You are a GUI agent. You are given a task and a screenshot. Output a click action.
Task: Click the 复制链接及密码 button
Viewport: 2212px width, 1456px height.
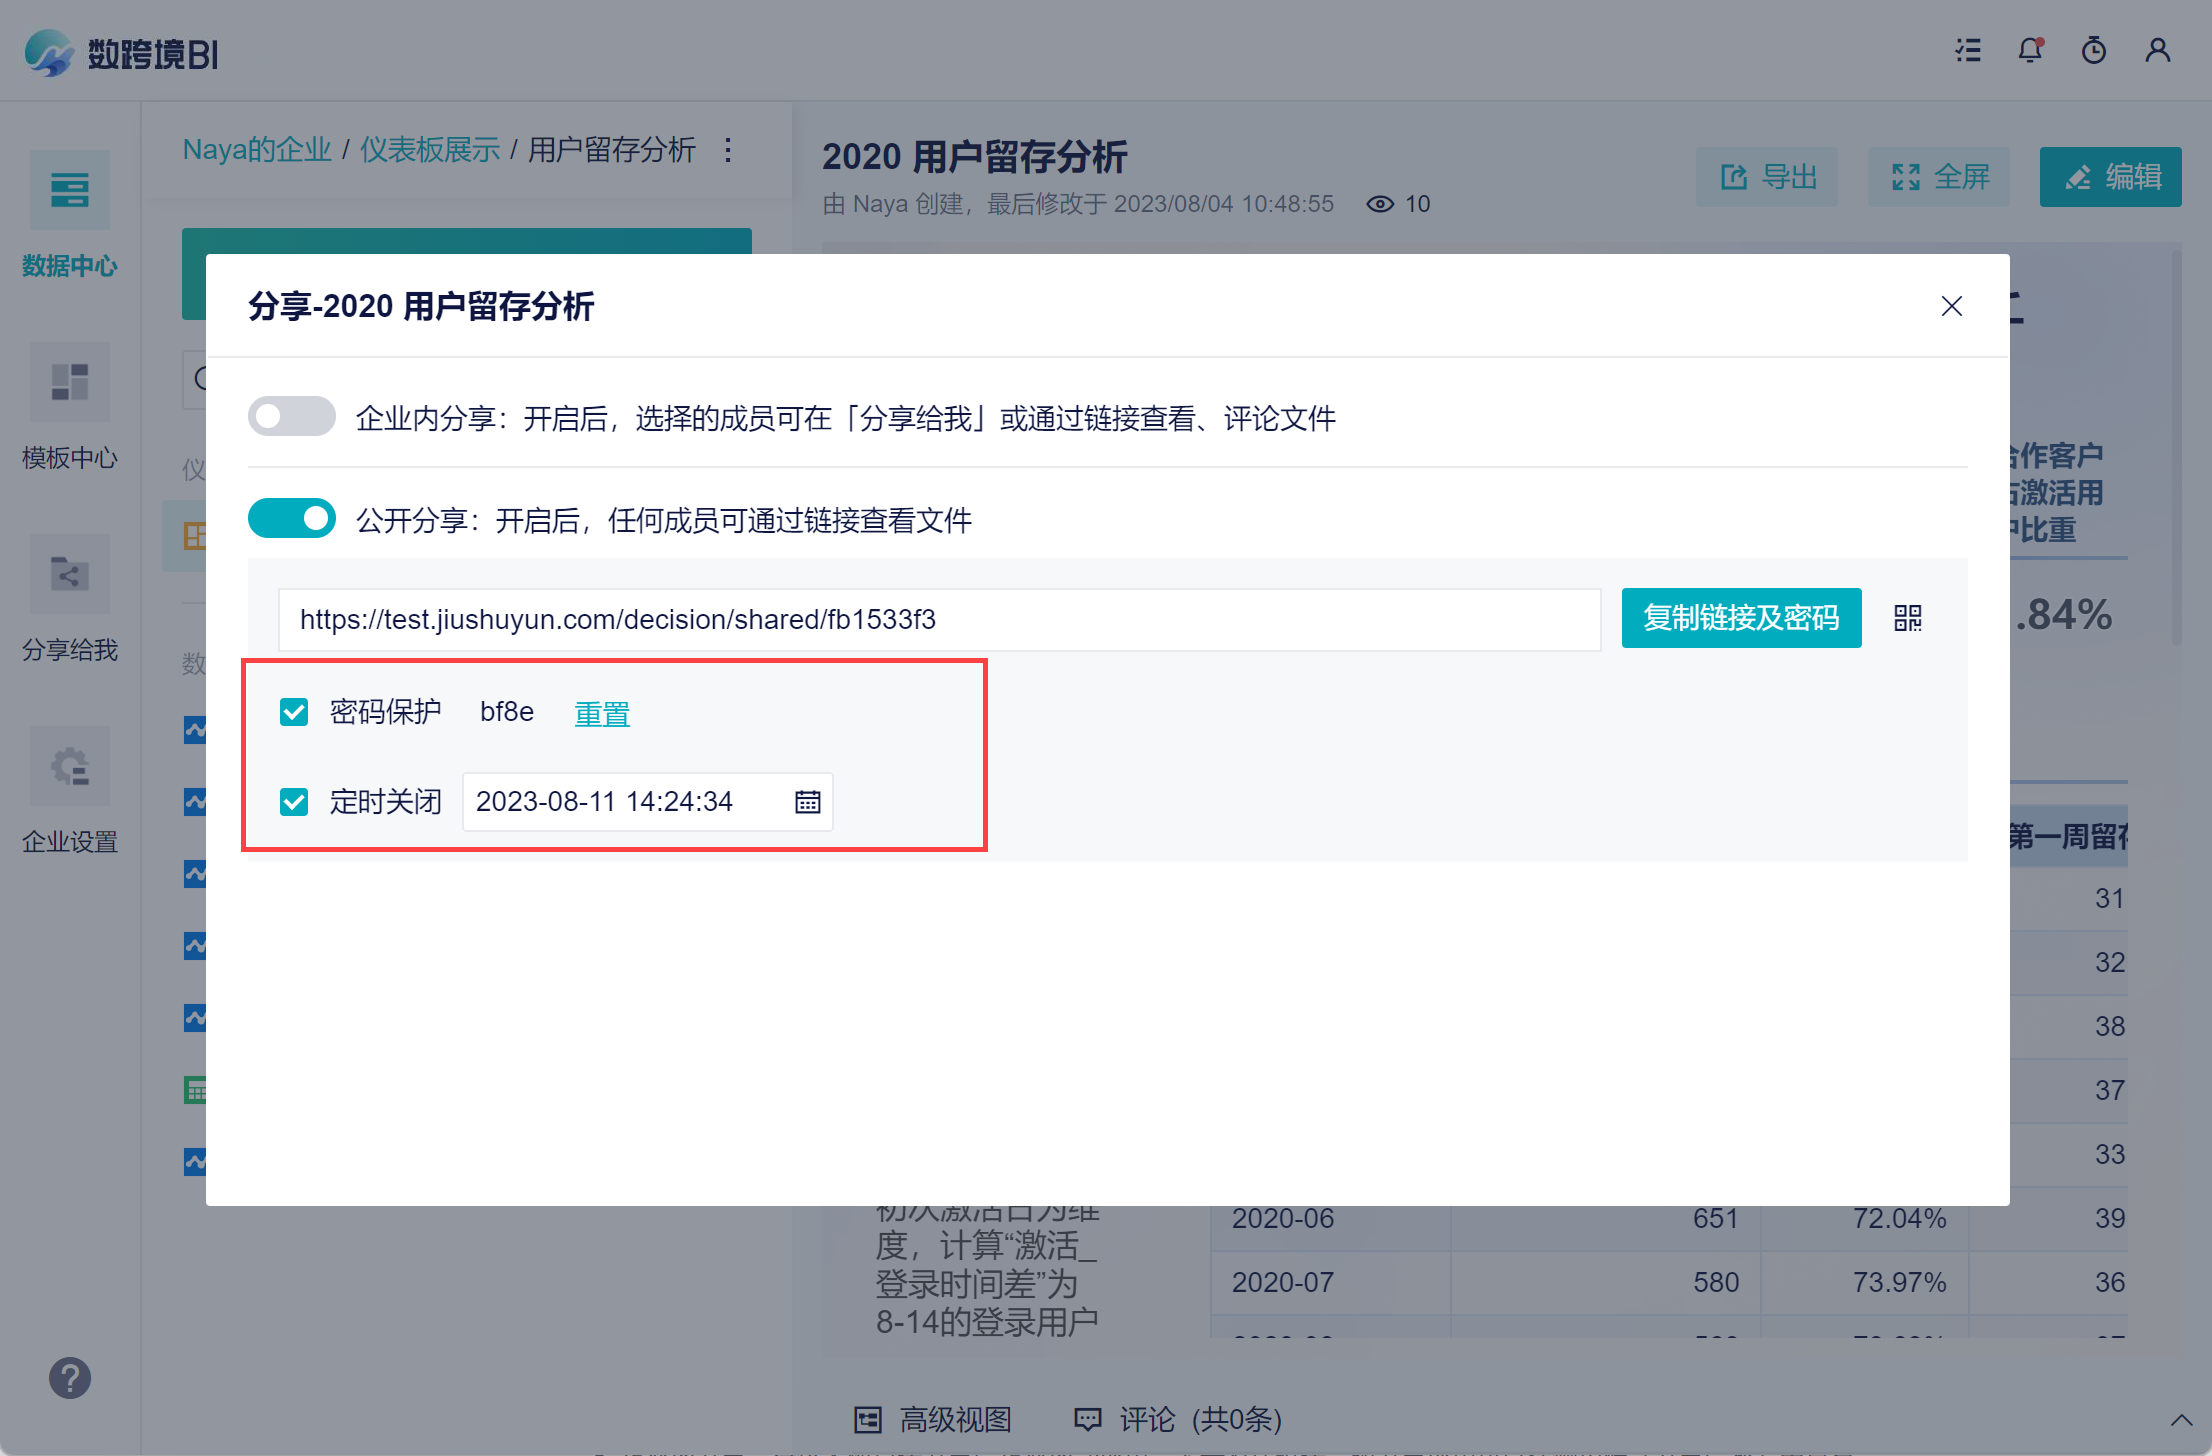[1740, 618]
